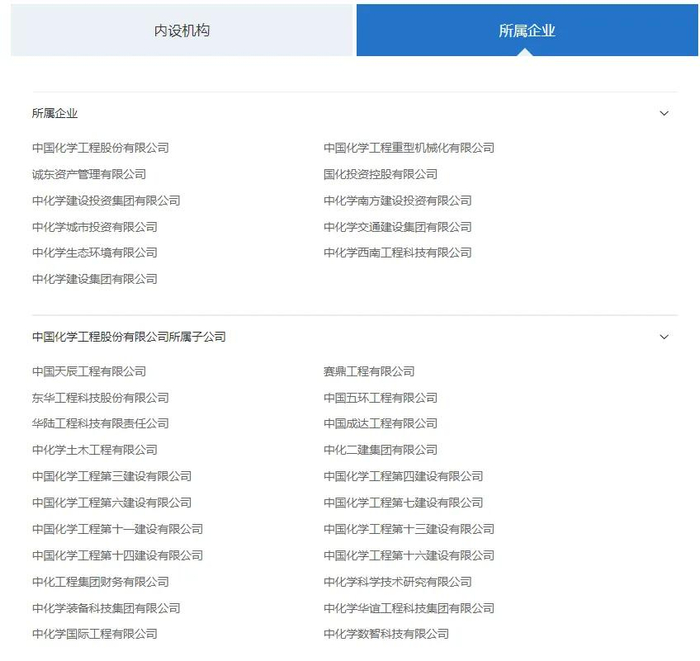The image size is (700, 661).
Task: Visit 中化学西南工程科技有限公司
Action: tap(398, 253)
